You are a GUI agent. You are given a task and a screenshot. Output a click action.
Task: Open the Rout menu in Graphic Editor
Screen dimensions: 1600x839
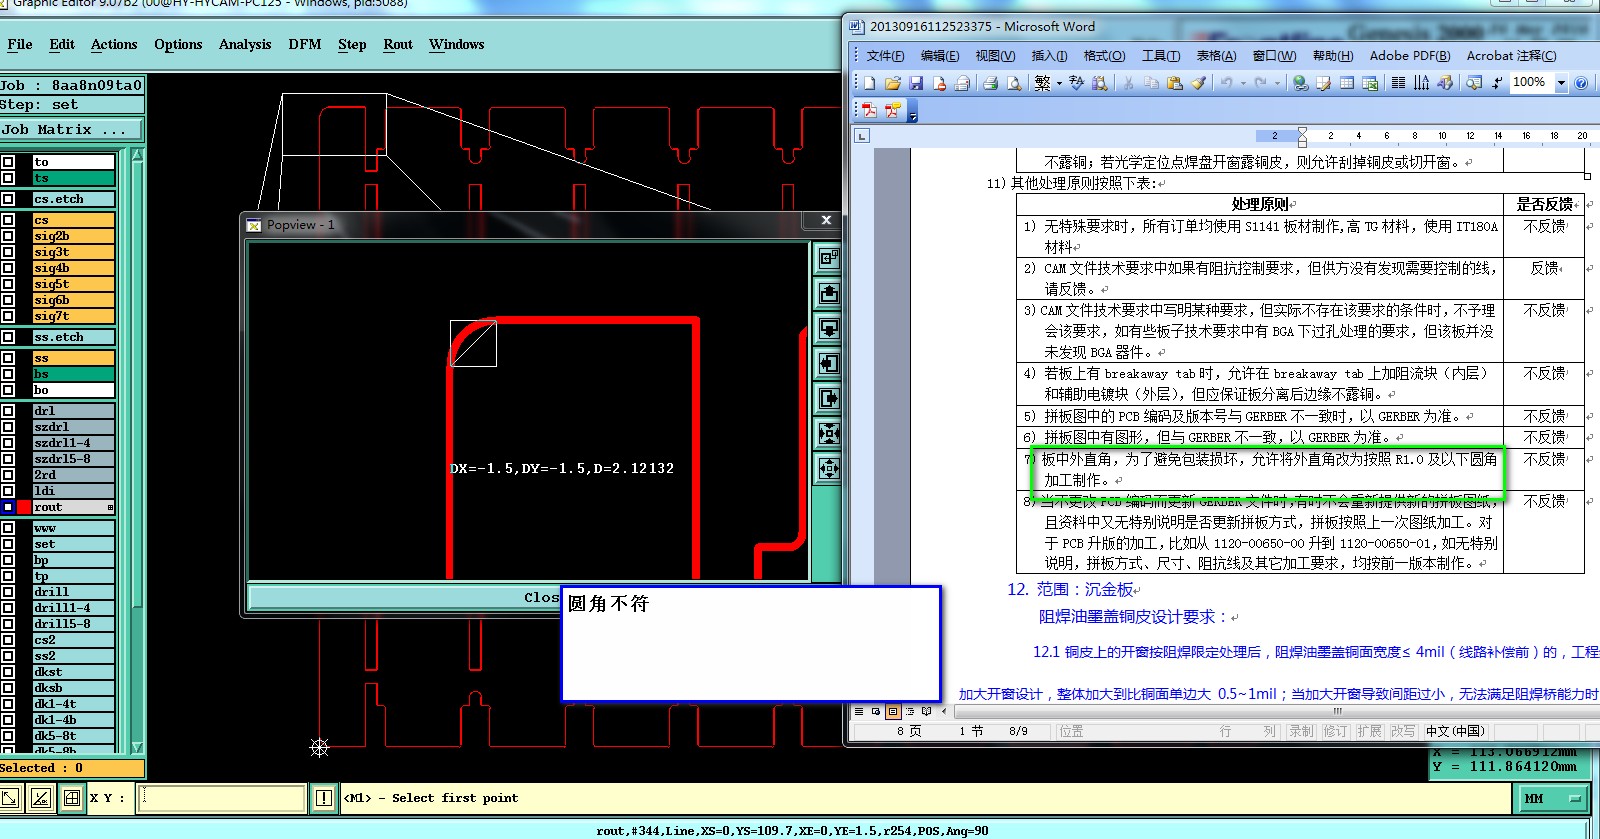tap(398, 44)
